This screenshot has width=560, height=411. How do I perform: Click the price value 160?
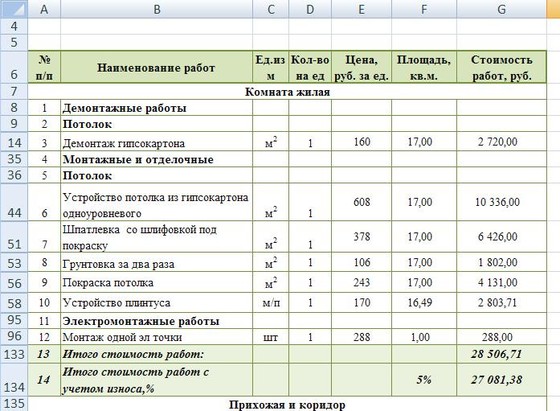pos(361,142)
